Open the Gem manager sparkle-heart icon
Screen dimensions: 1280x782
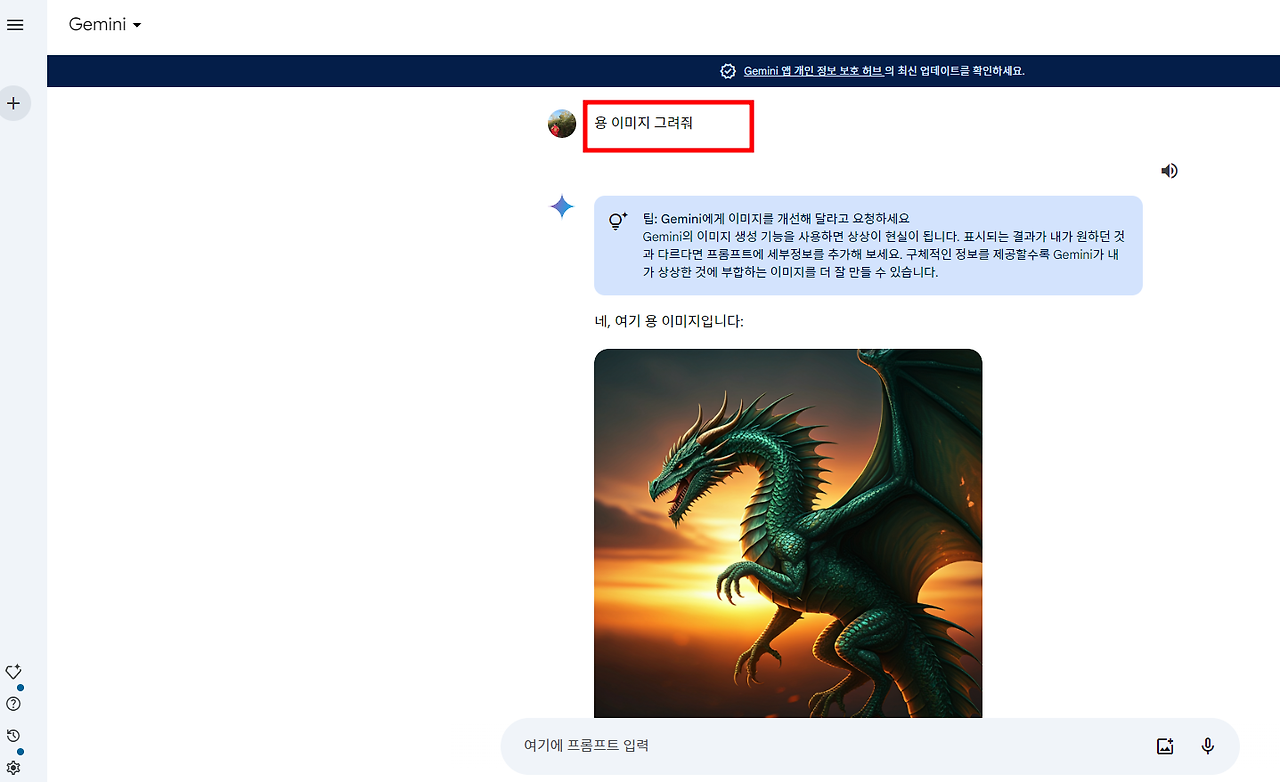point(14,672)
